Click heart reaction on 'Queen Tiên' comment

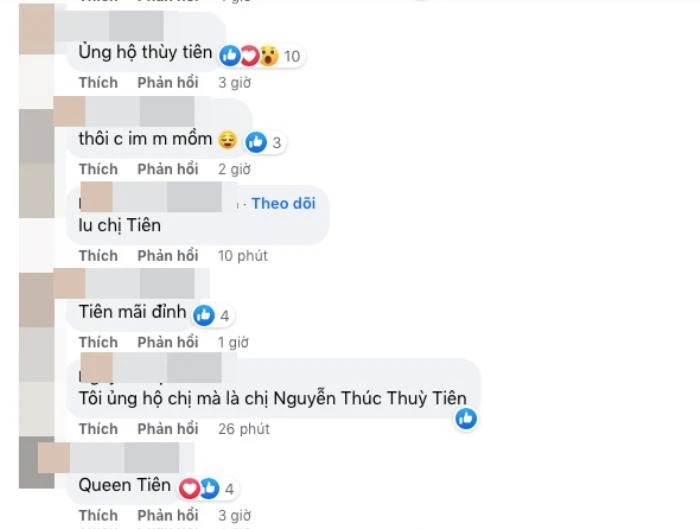pos(190,488)
